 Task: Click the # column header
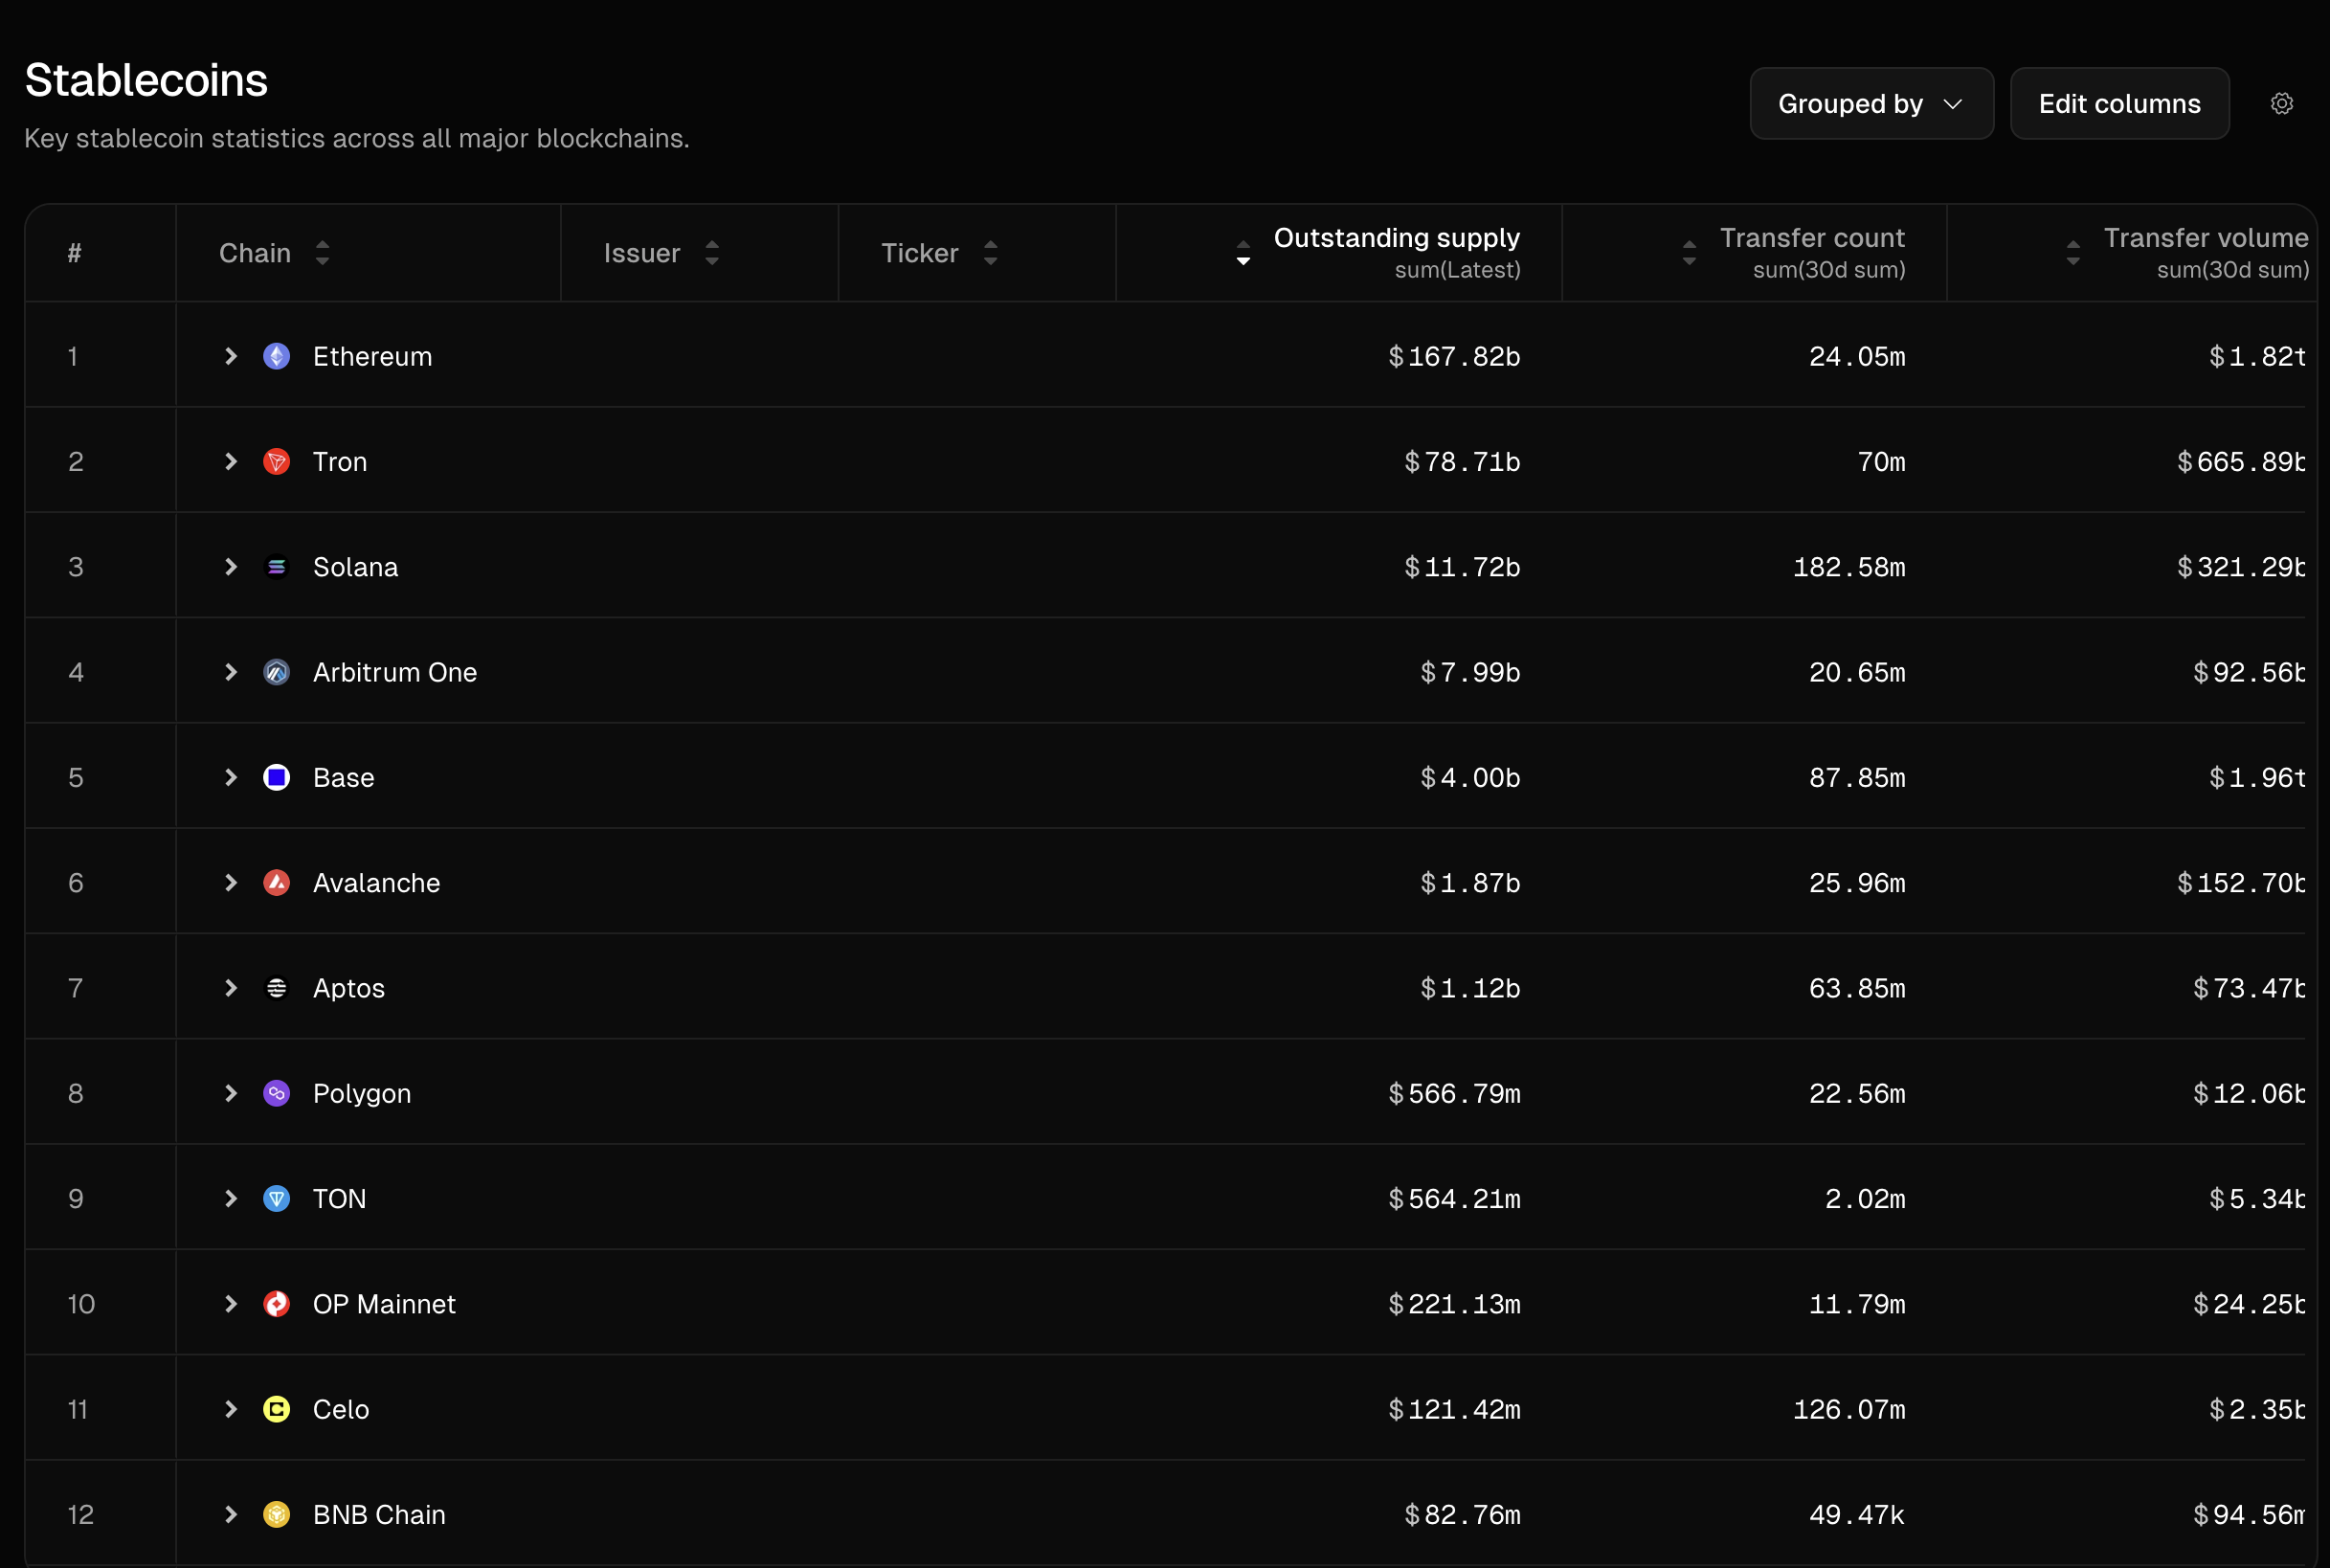[74, 253]
